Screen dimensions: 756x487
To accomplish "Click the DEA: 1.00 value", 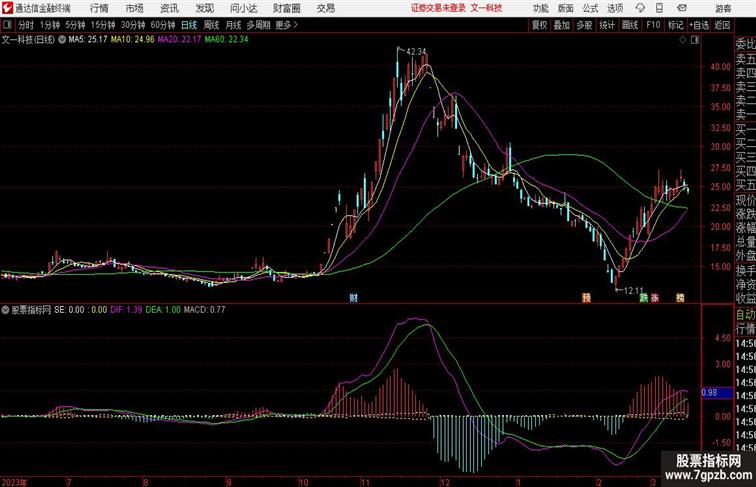I will [x=163, y=310].
